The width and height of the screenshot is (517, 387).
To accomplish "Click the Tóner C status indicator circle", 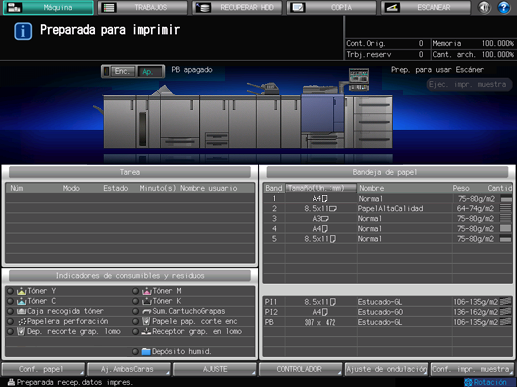I will coord(11,301).
